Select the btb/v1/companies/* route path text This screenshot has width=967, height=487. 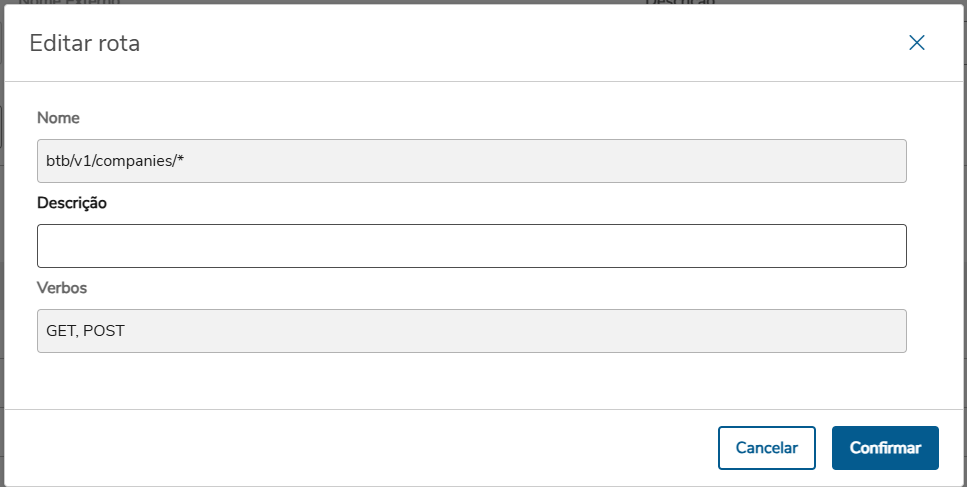(116, 161)
